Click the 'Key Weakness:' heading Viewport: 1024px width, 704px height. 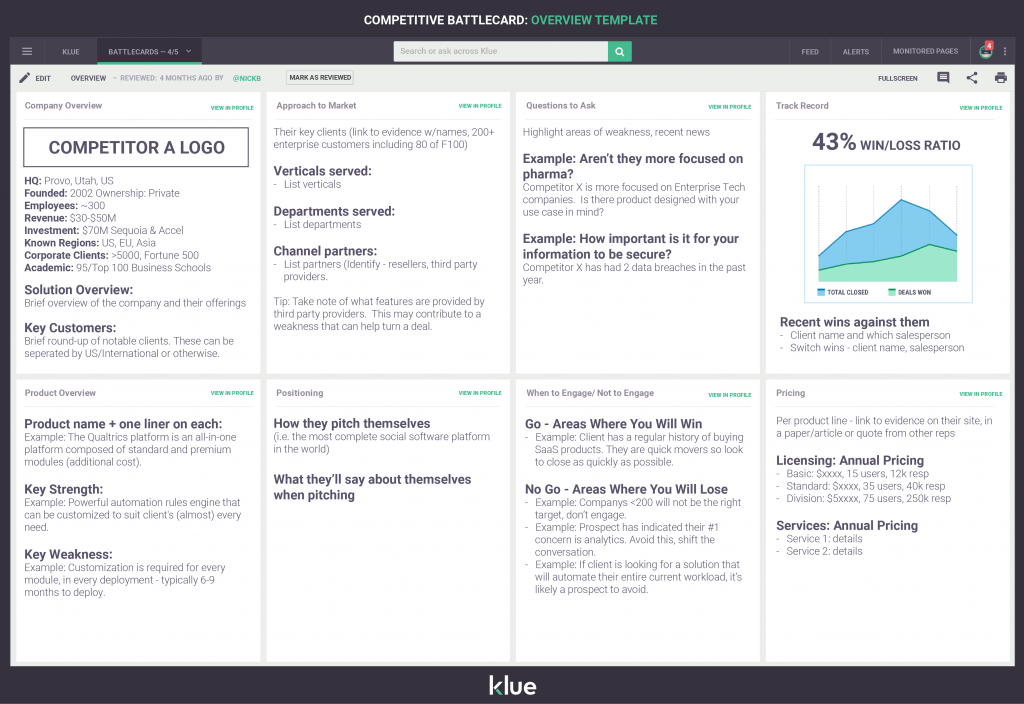coord(69,554)
